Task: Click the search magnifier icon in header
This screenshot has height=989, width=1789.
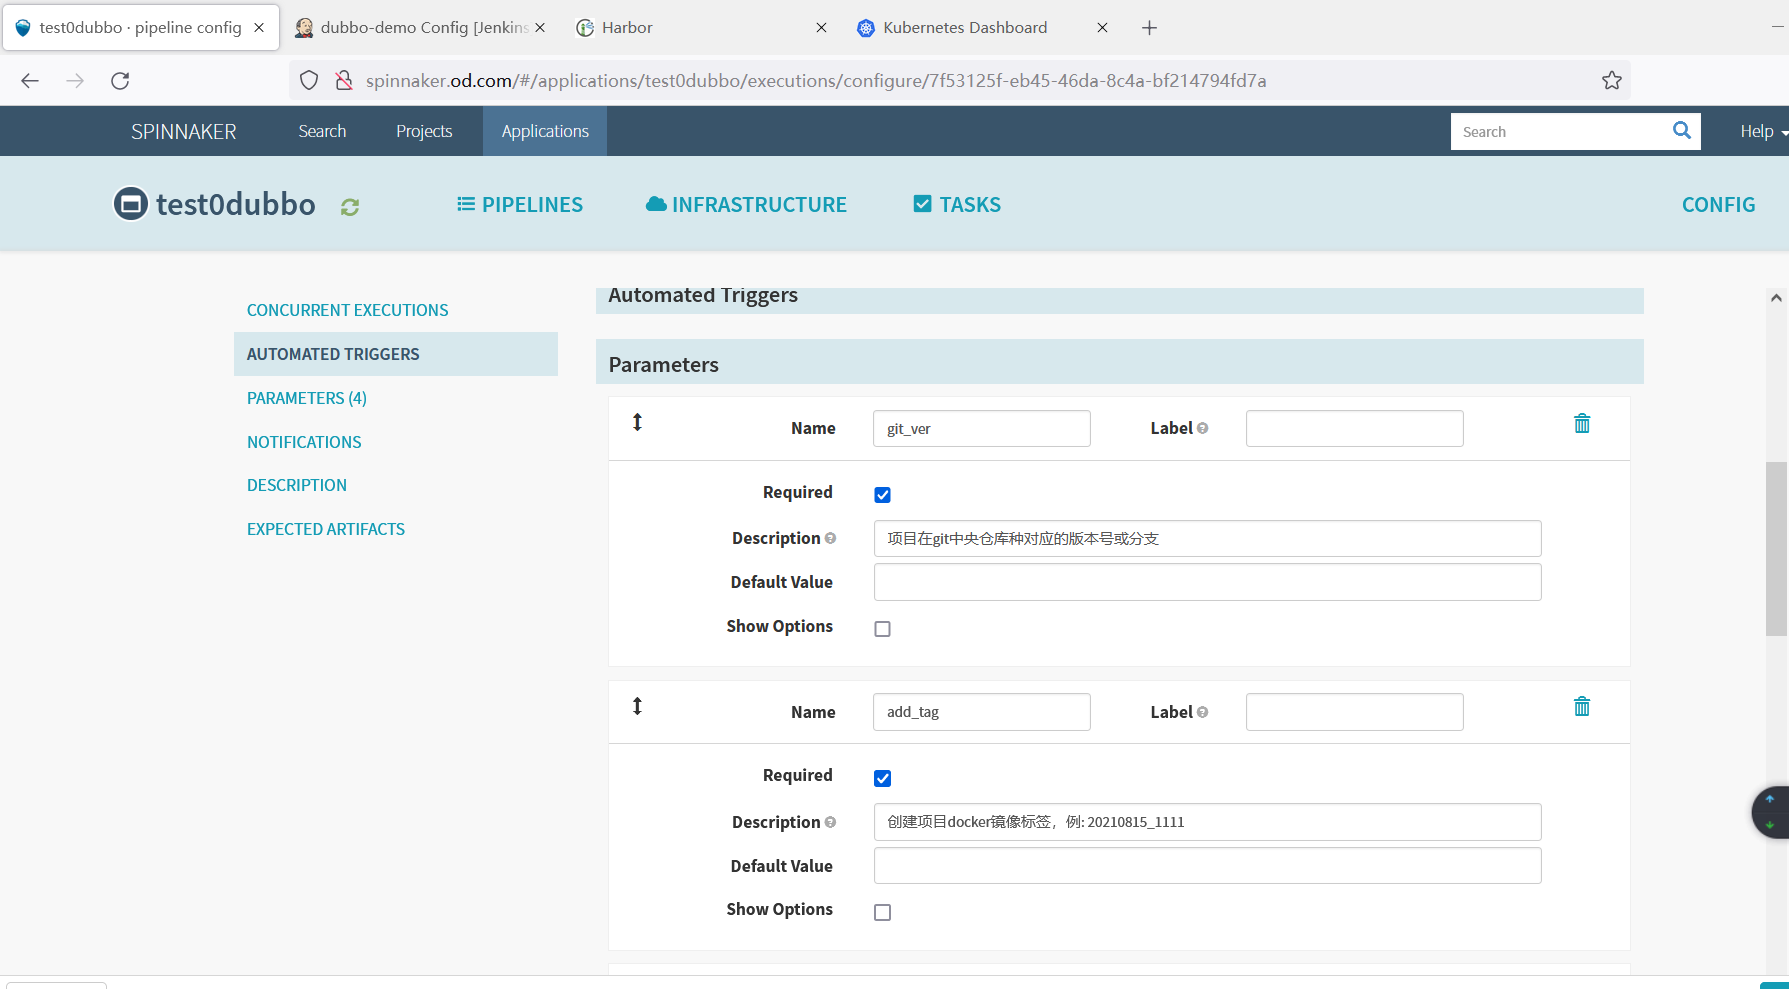Action: (1681, 131)
